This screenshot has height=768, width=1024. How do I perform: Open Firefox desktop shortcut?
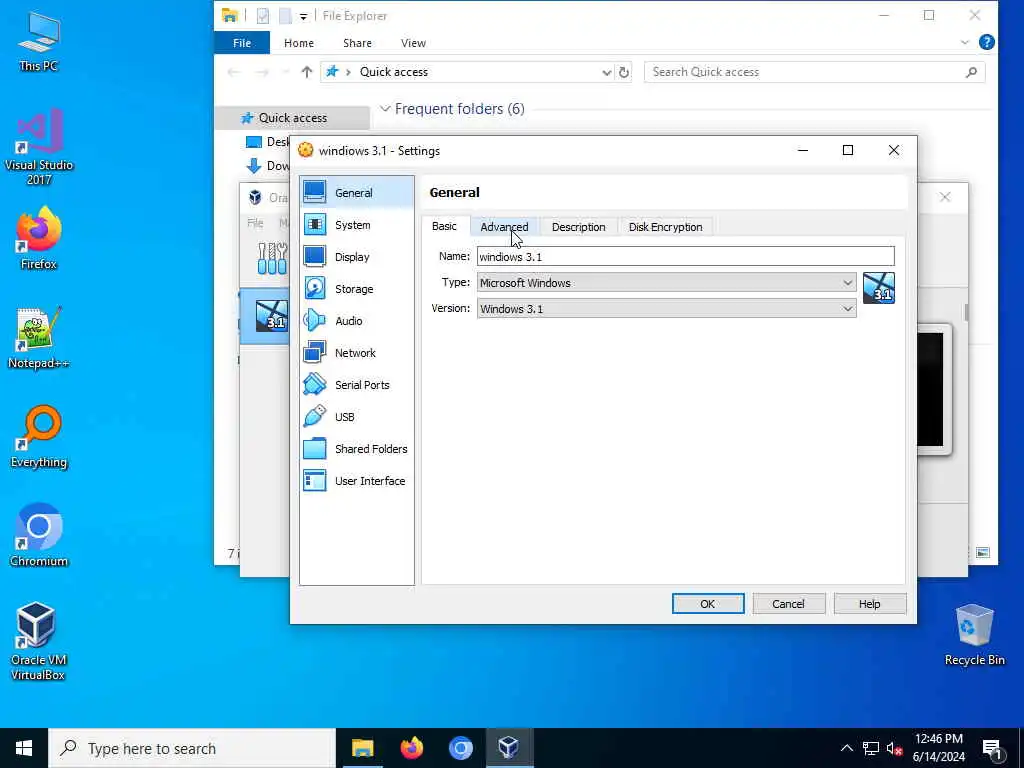point(39,238)
